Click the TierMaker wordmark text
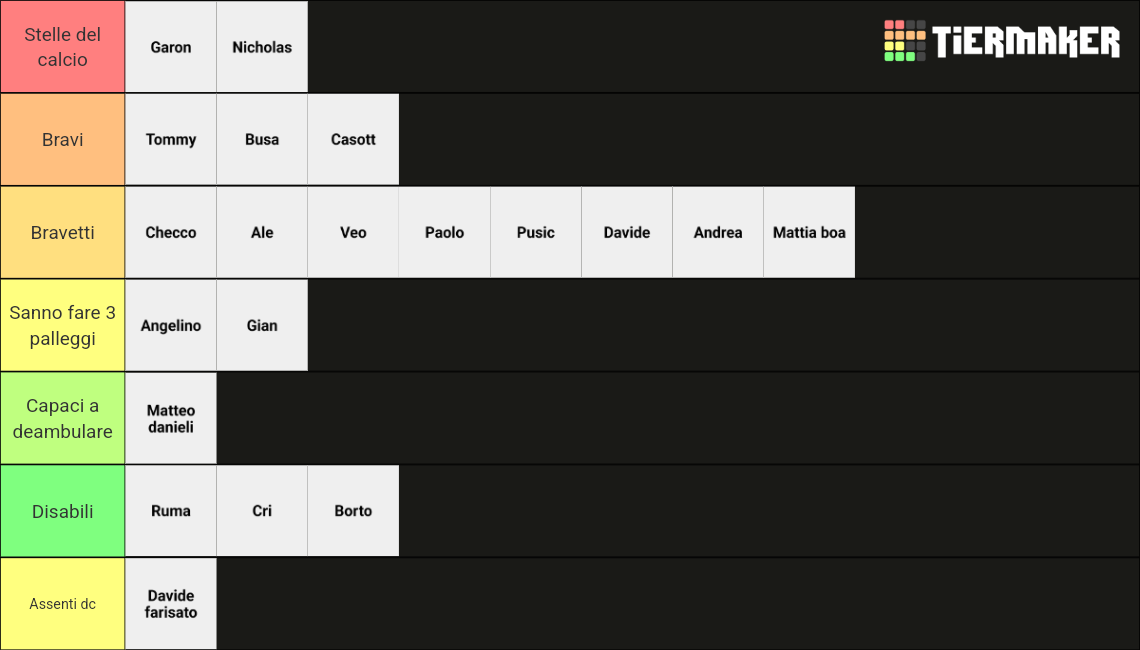Viewport: 1140px width, 650px height. [1026, 41]
